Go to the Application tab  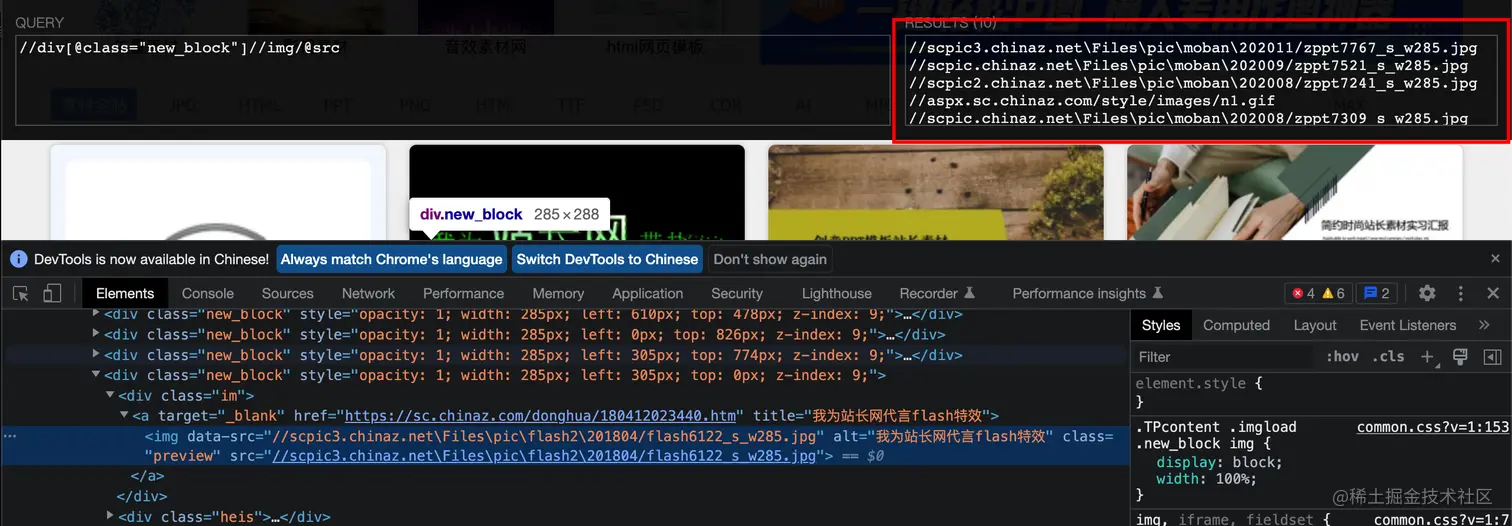648,293
